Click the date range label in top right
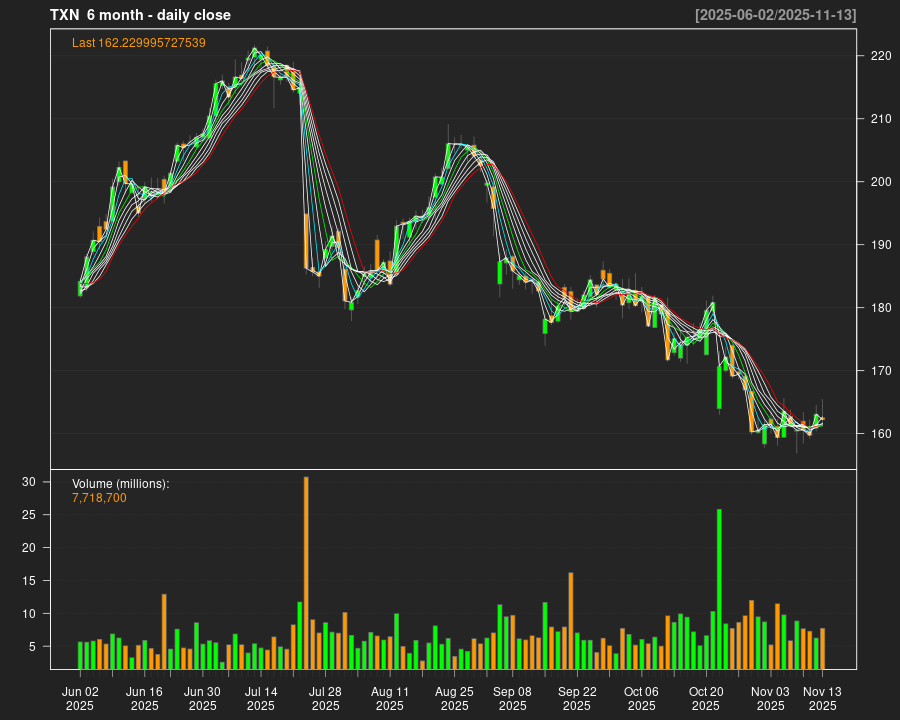 pos(775,15)
